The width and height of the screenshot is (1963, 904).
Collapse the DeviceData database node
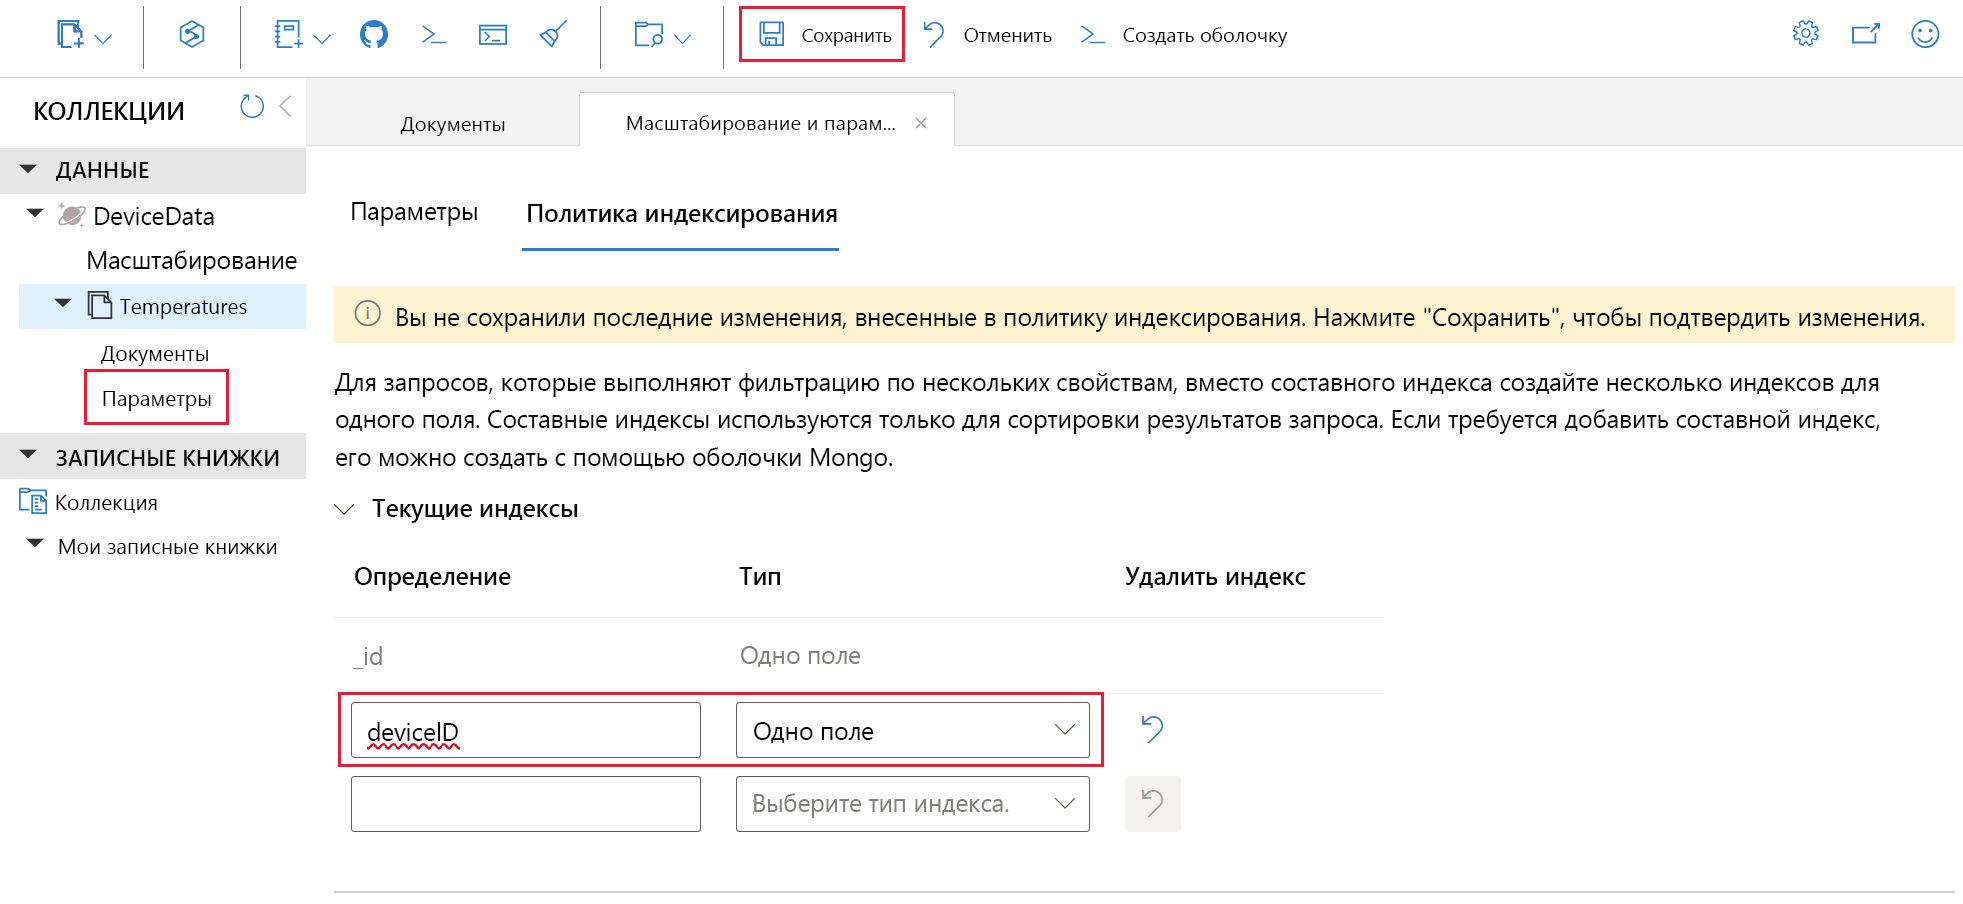33,214
